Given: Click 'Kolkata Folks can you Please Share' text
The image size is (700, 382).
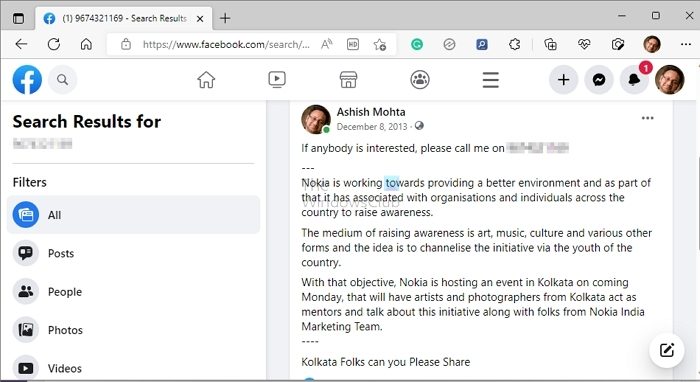Looking at the screenshot, I should point(386,362).
